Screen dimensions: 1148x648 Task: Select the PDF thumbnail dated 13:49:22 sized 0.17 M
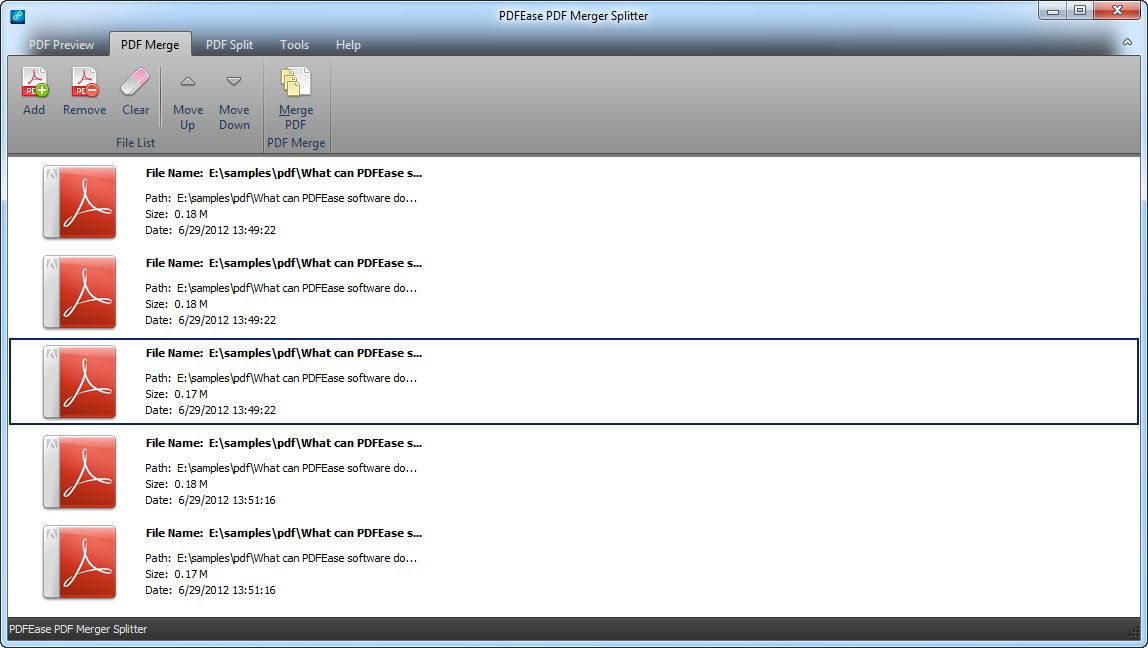[x=79, y=382]
